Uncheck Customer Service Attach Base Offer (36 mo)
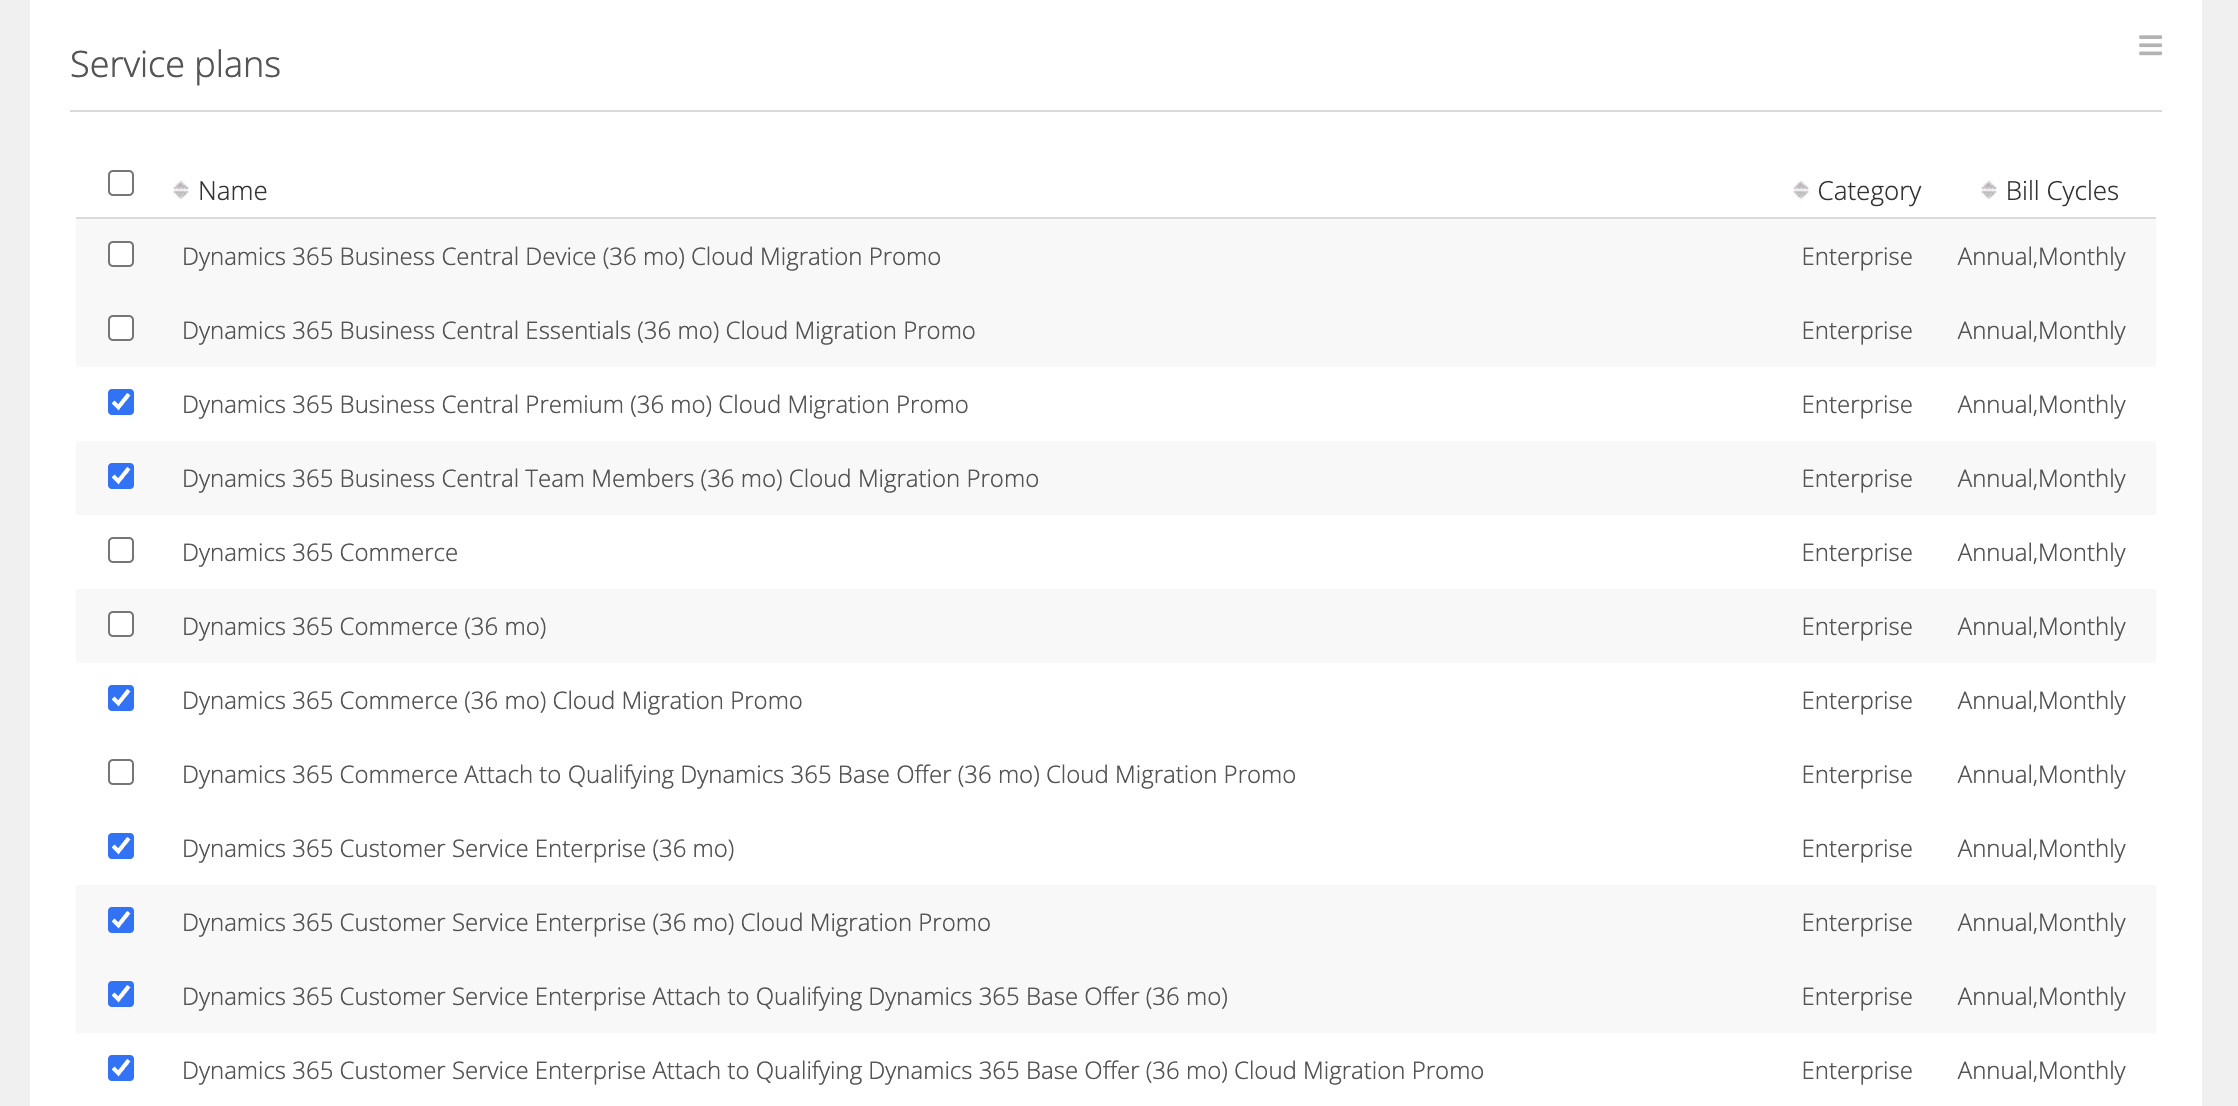Viewport: 2238px width, 1106px height. coord(121,995)
